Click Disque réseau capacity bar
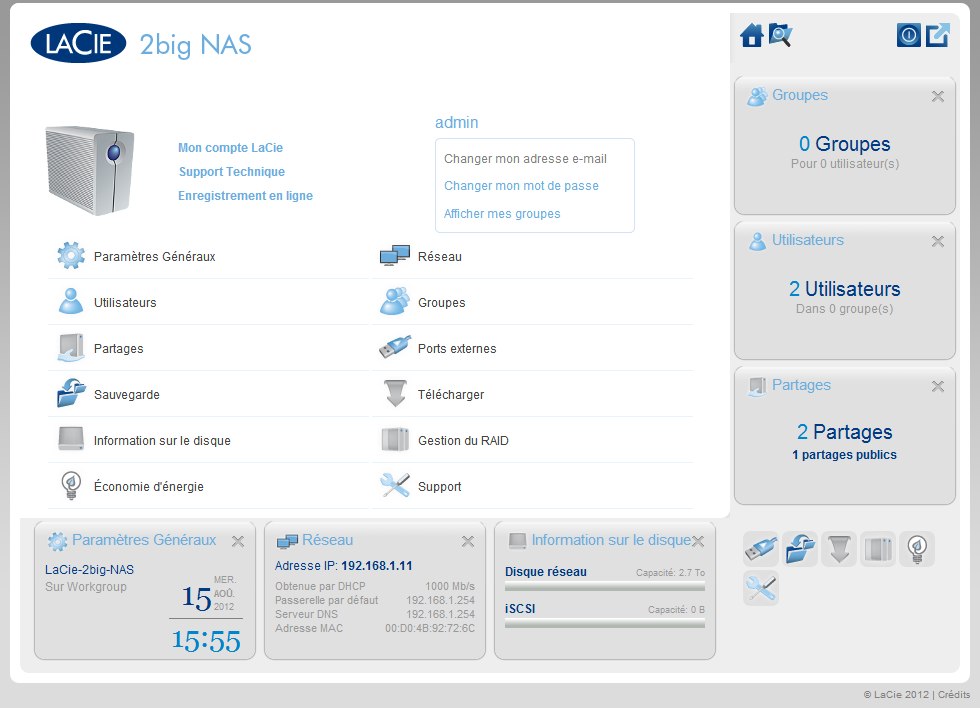 (605, 587)
